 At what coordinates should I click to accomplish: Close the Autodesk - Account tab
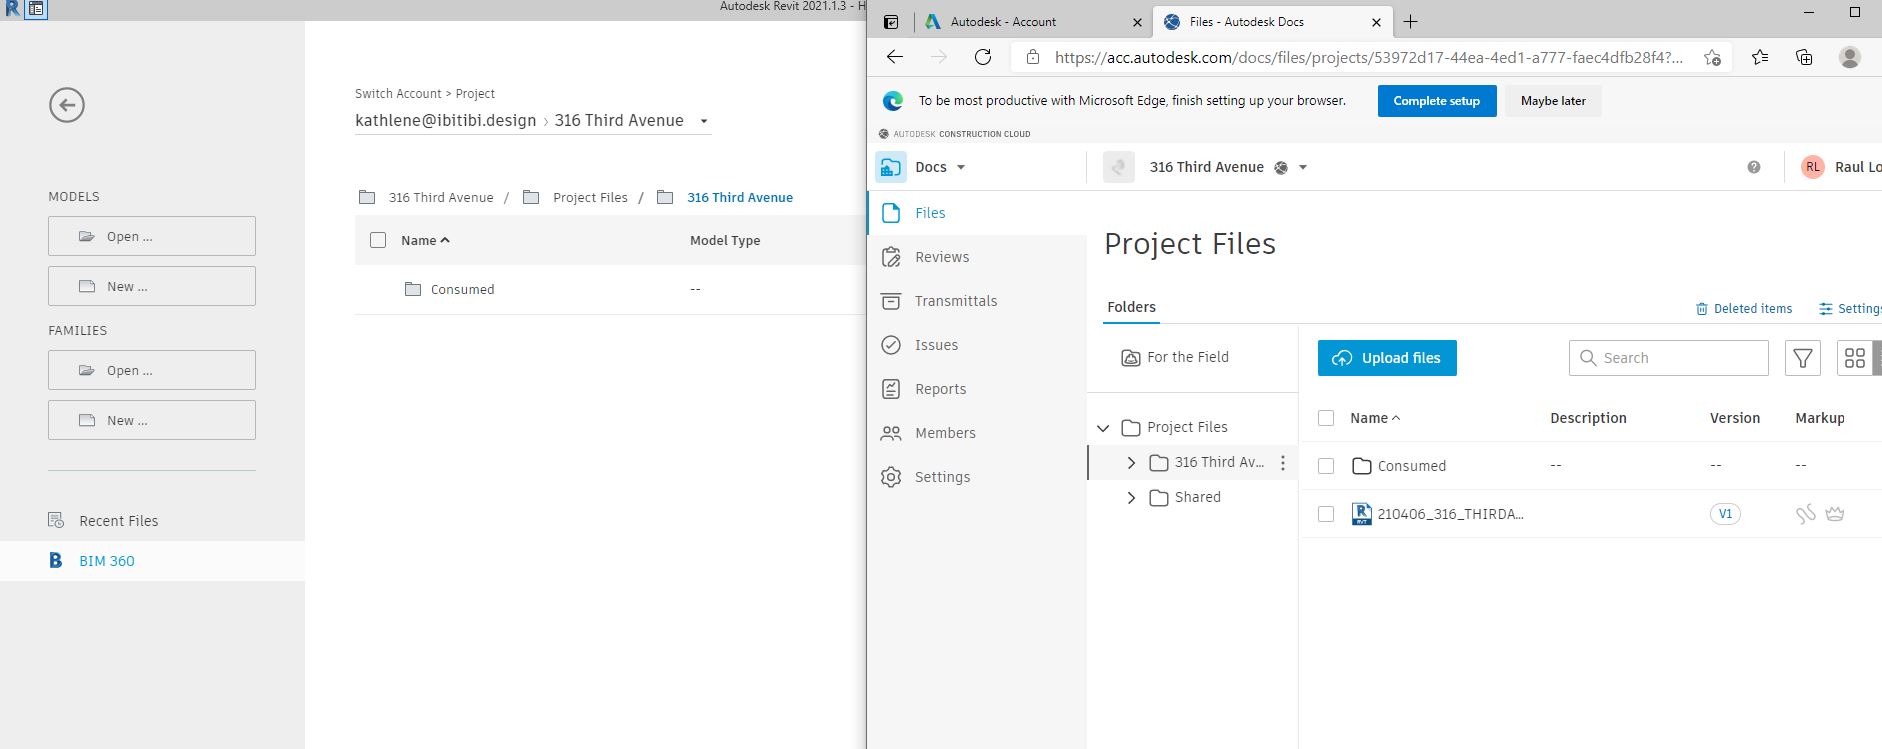tap(1137, 22)
